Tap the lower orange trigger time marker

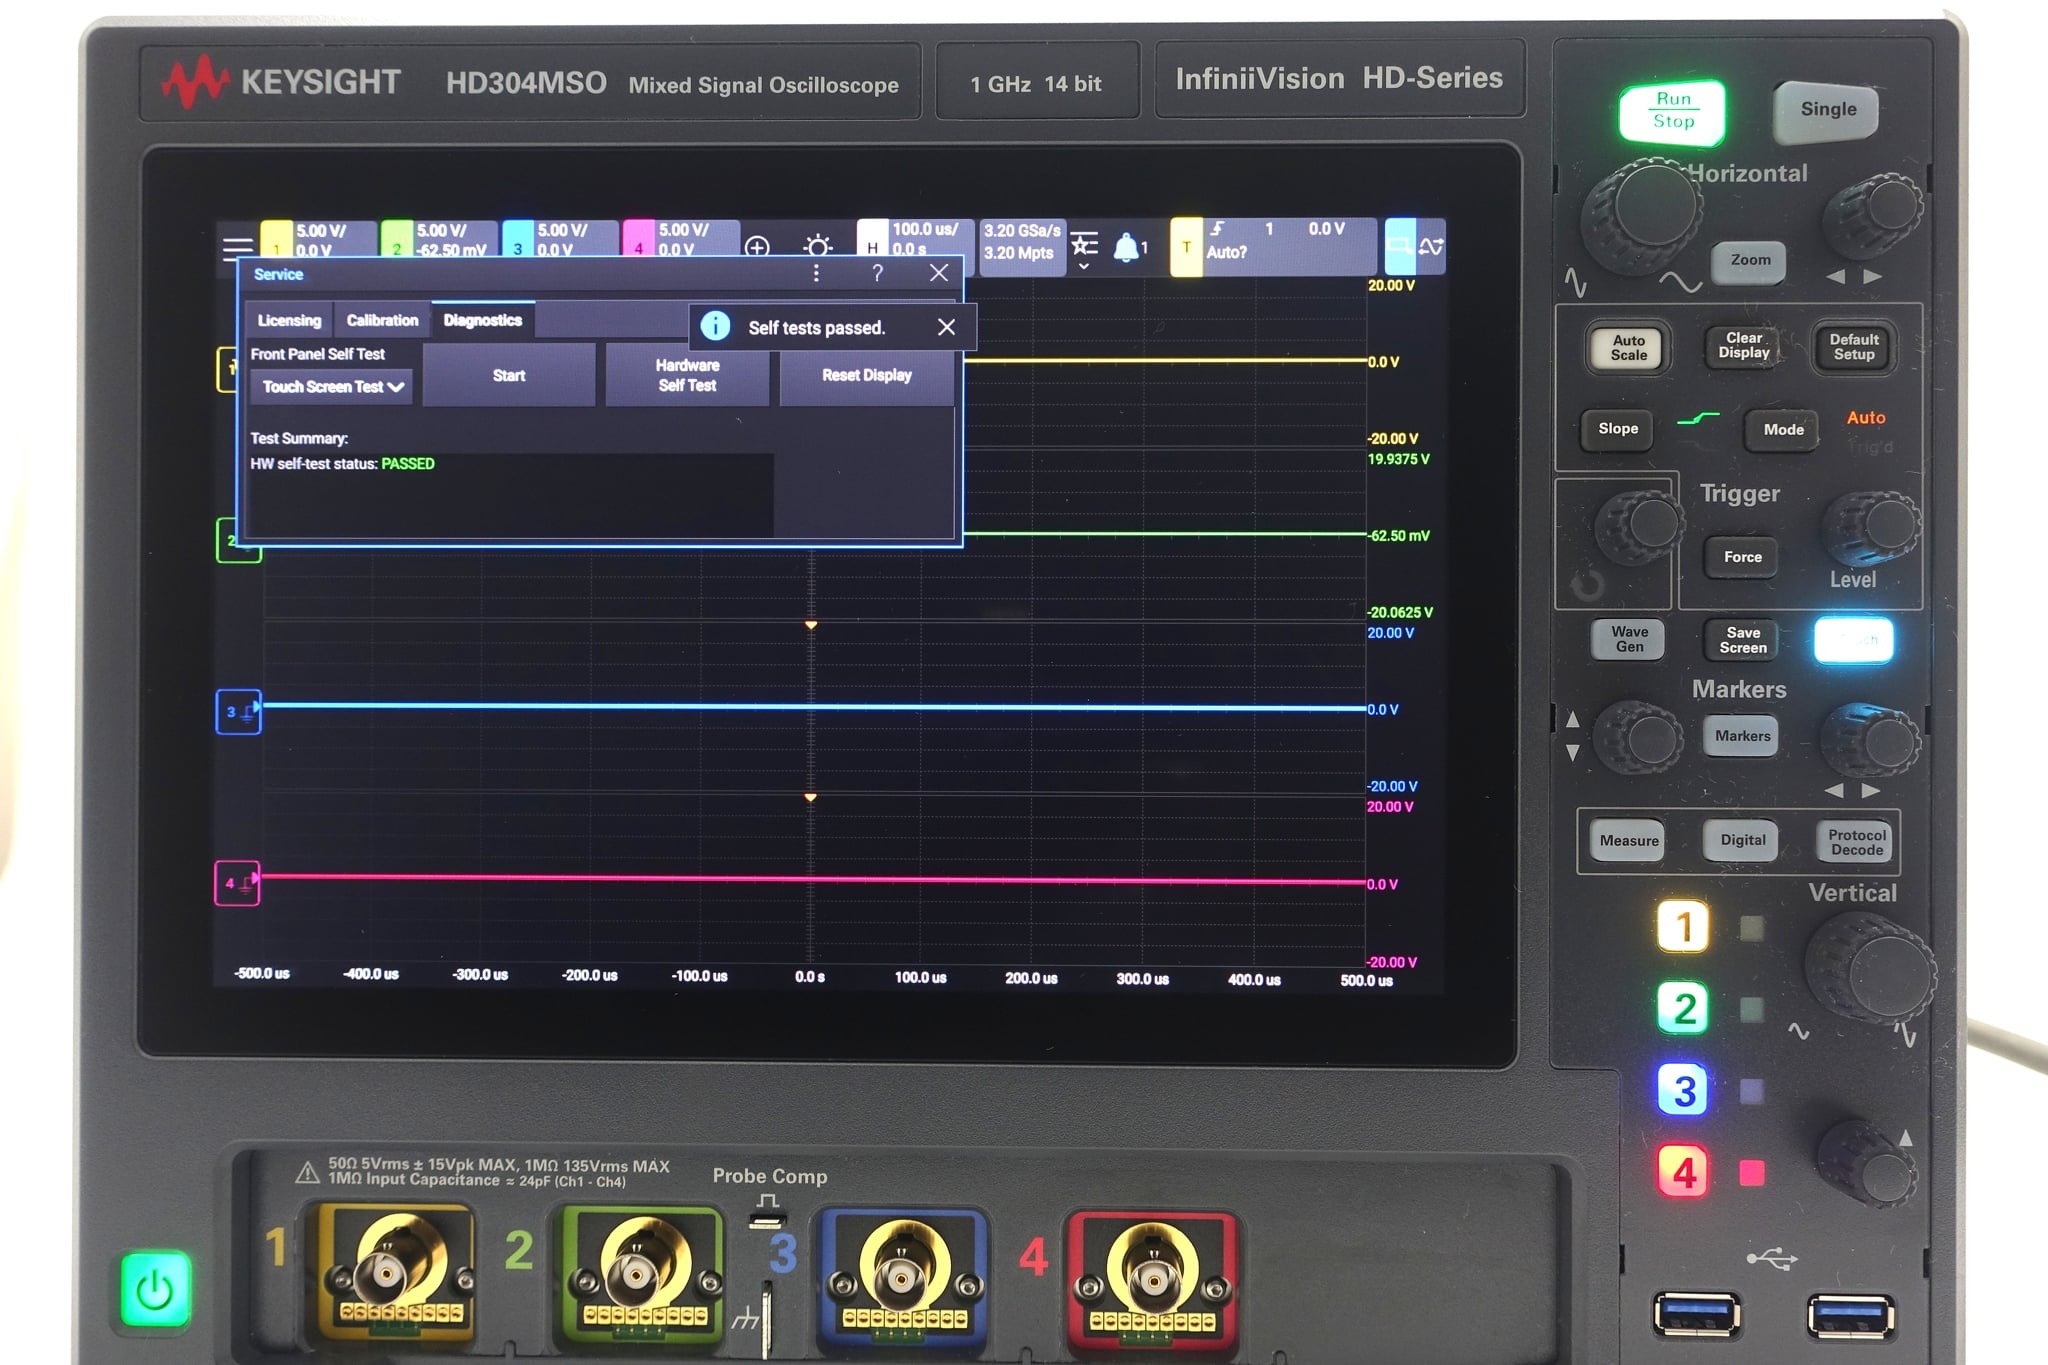[x=811, y=797]
